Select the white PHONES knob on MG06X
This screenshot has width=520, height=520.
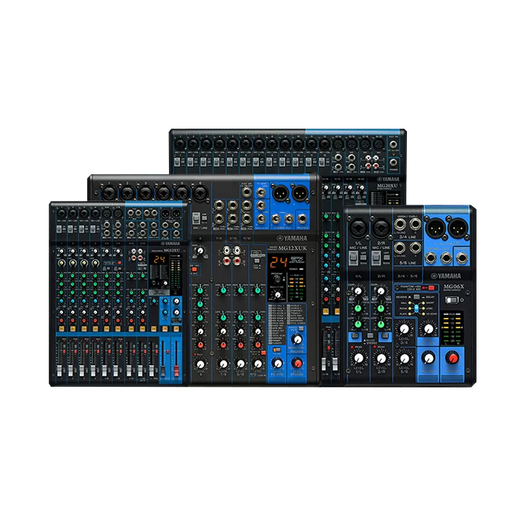[429, 358]
